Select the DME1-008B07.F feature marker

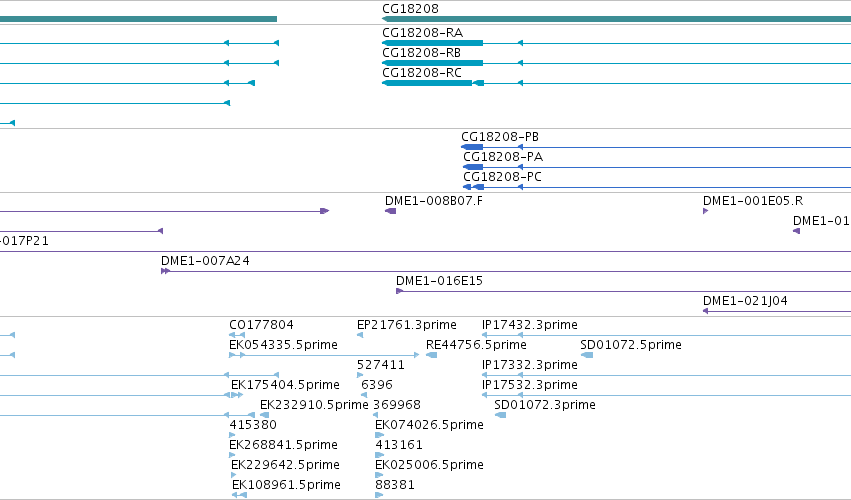(390, 211)
